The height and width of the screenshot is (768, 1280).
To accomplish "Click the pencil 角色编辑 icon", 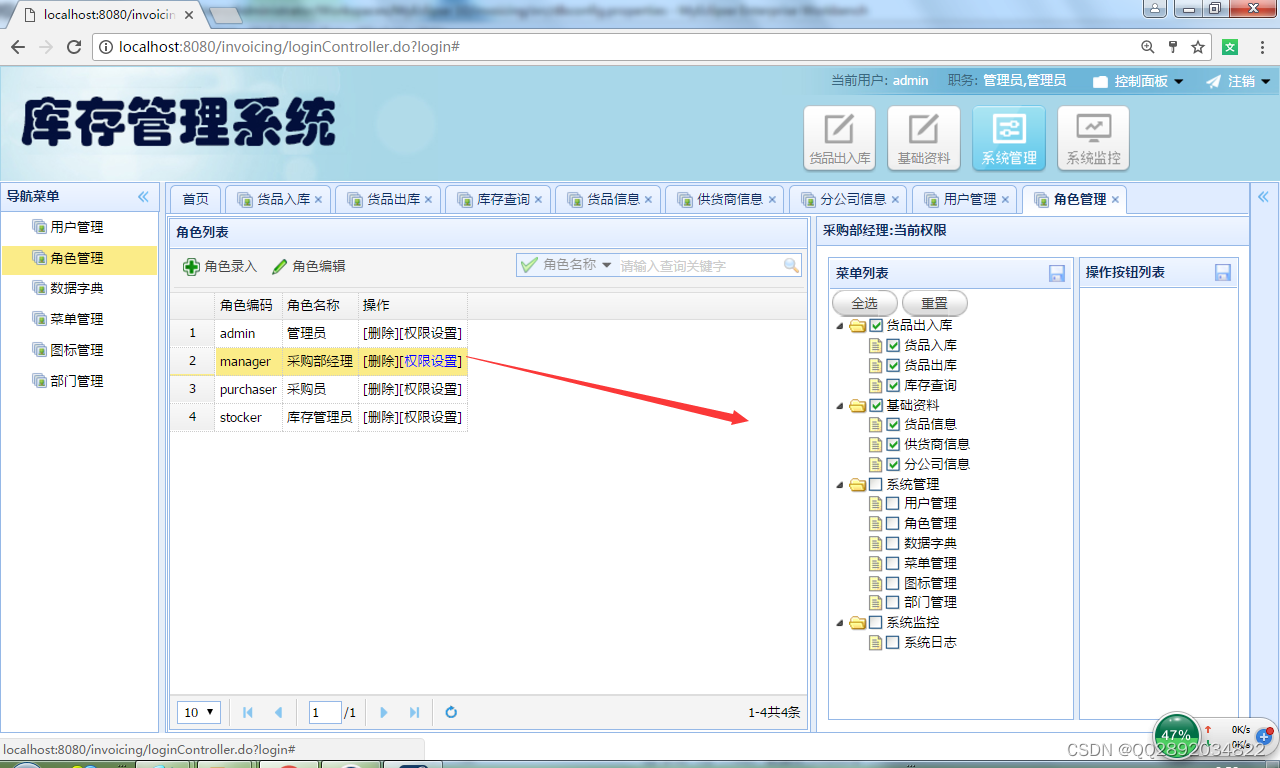I will coord(280,266).
